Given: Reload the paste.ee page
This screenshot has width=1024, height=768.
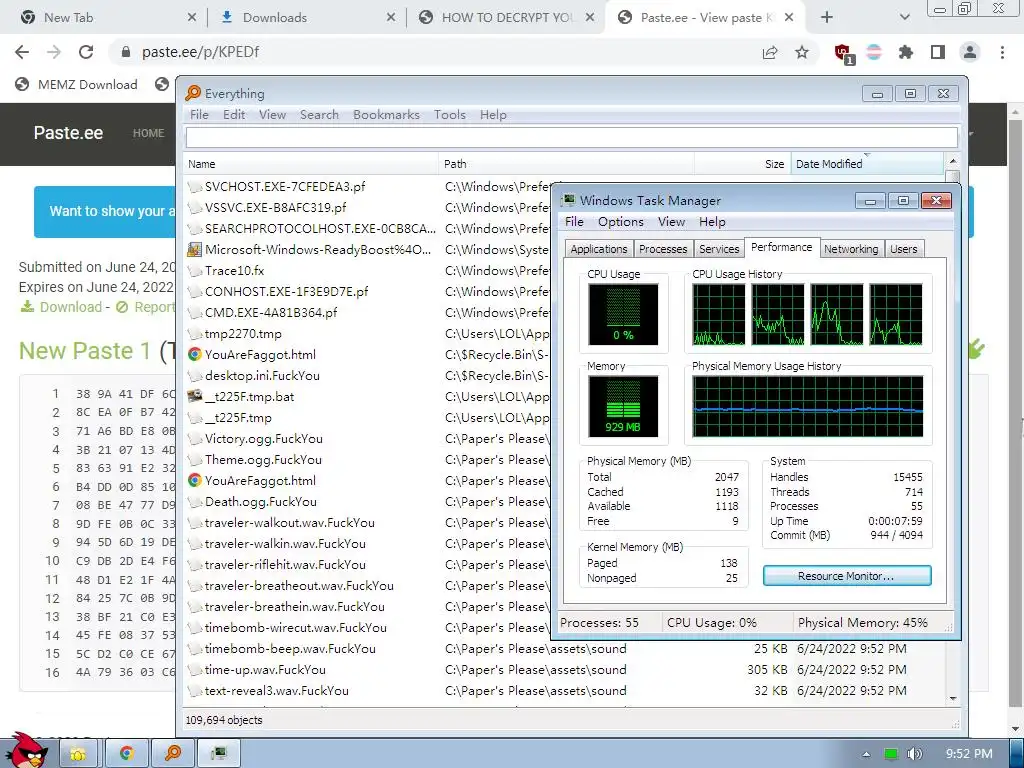Looking at the screenshot, I should (x=86, y=52).
